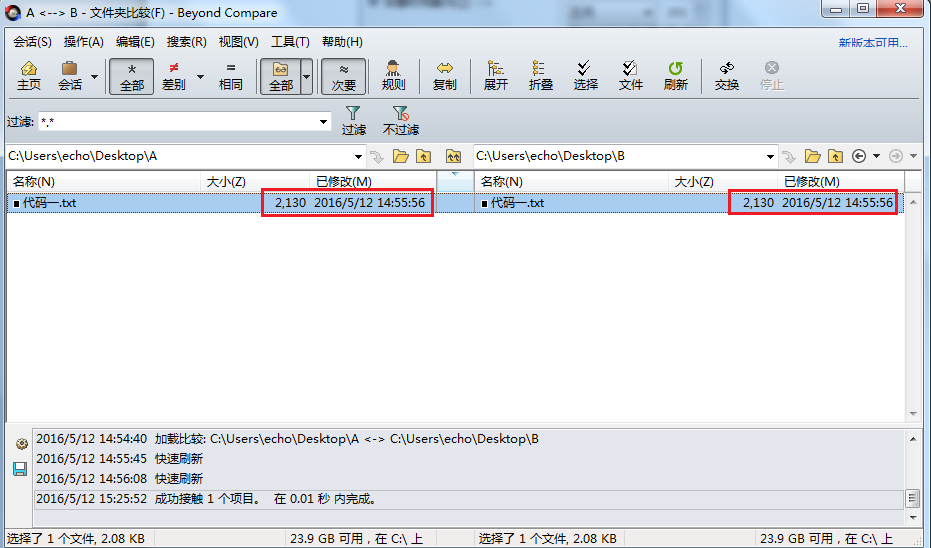The height and width of the screenshot is (548, 931).
Task: Click right pane up-one-level folder icon
Action: click(x=835, y=156)
